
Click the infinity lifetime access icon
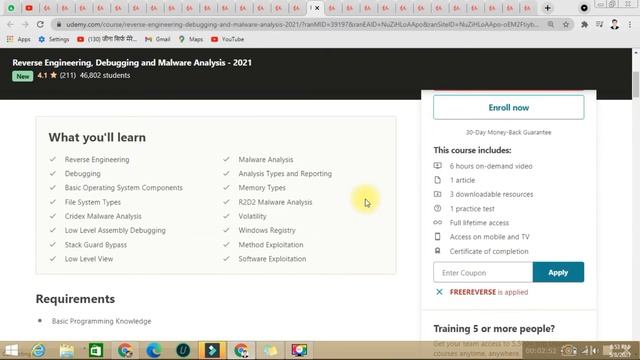[438, 222]
